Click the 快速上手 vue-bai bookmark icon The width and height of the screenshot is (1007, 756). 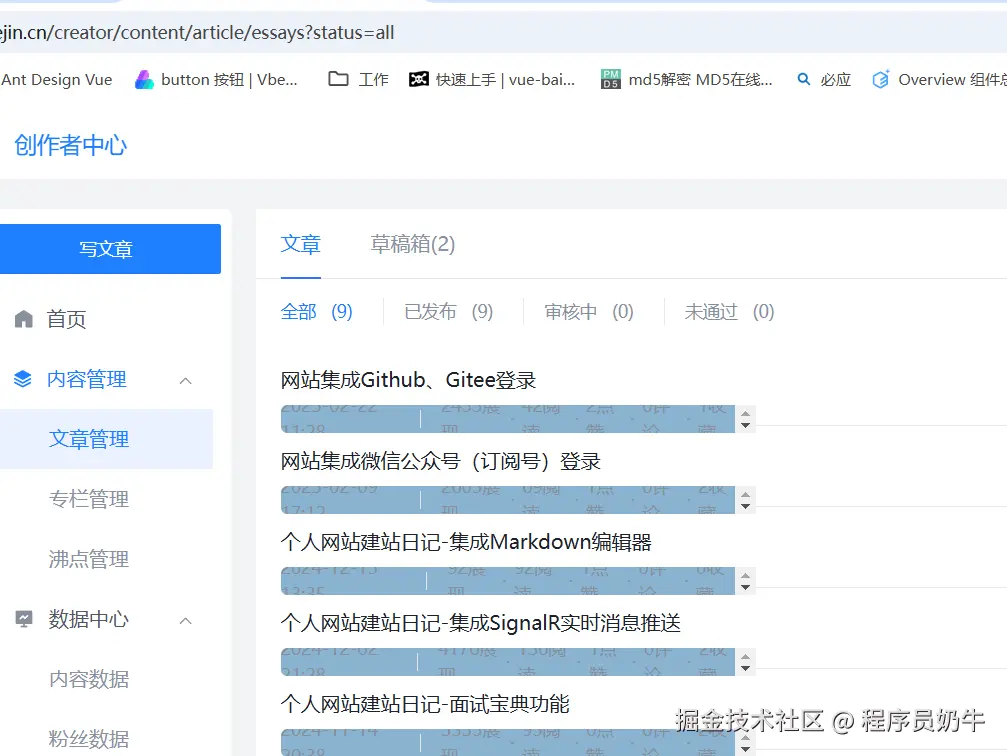tap(421, 79)
